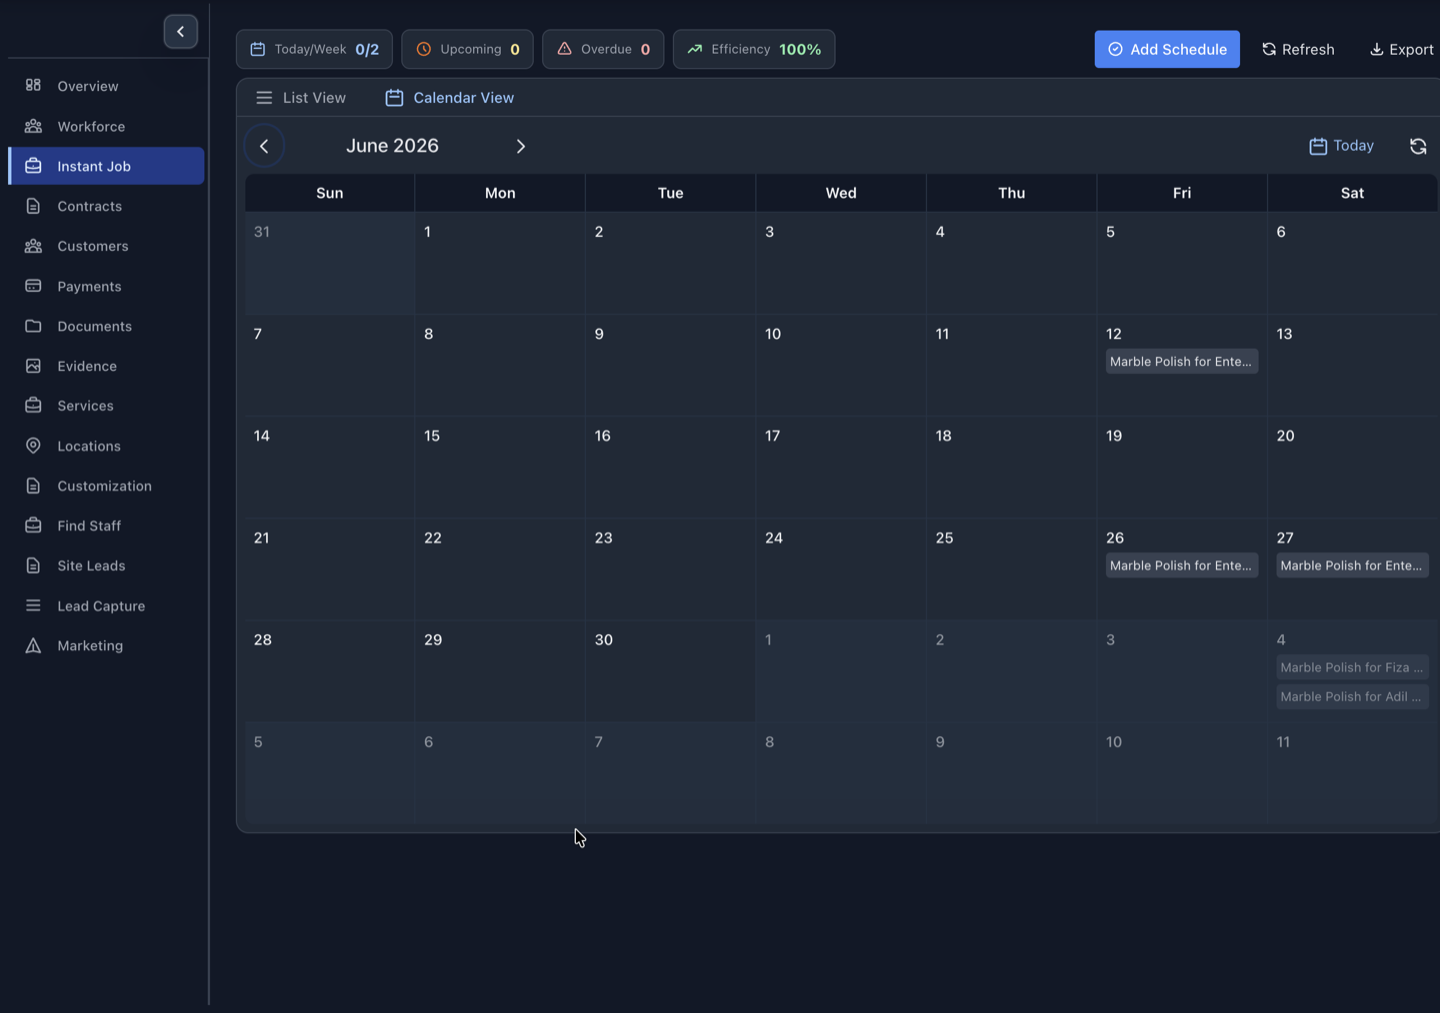Open Overview in the sidebar
Viewport: 1440px width, 1013px height.
[x=106, y=86]
